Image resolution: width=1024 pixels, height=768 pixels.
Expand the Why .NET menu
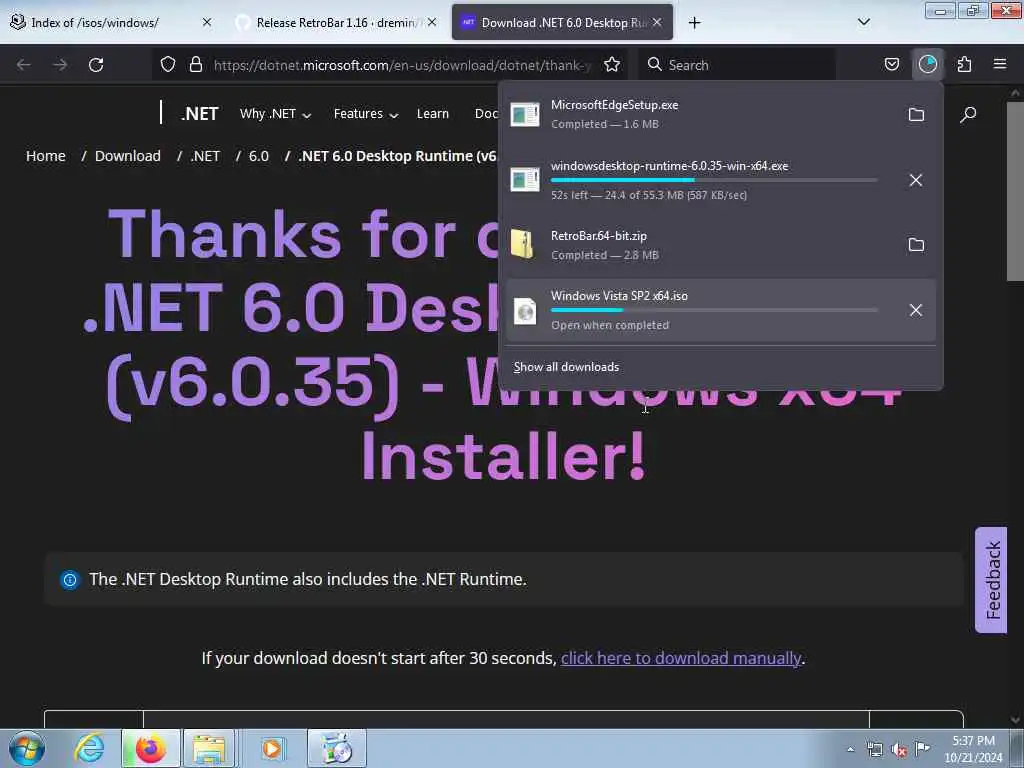(x=275, y=114)
